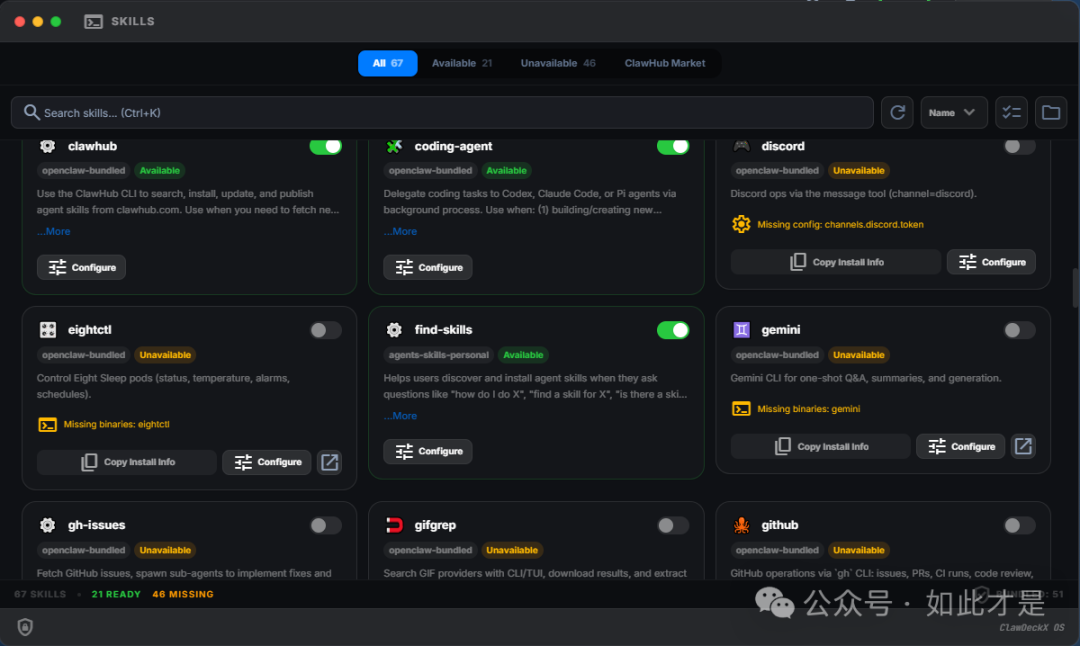Click the search magnifier icon
The image size is (1080, 646).
point(31,112)
